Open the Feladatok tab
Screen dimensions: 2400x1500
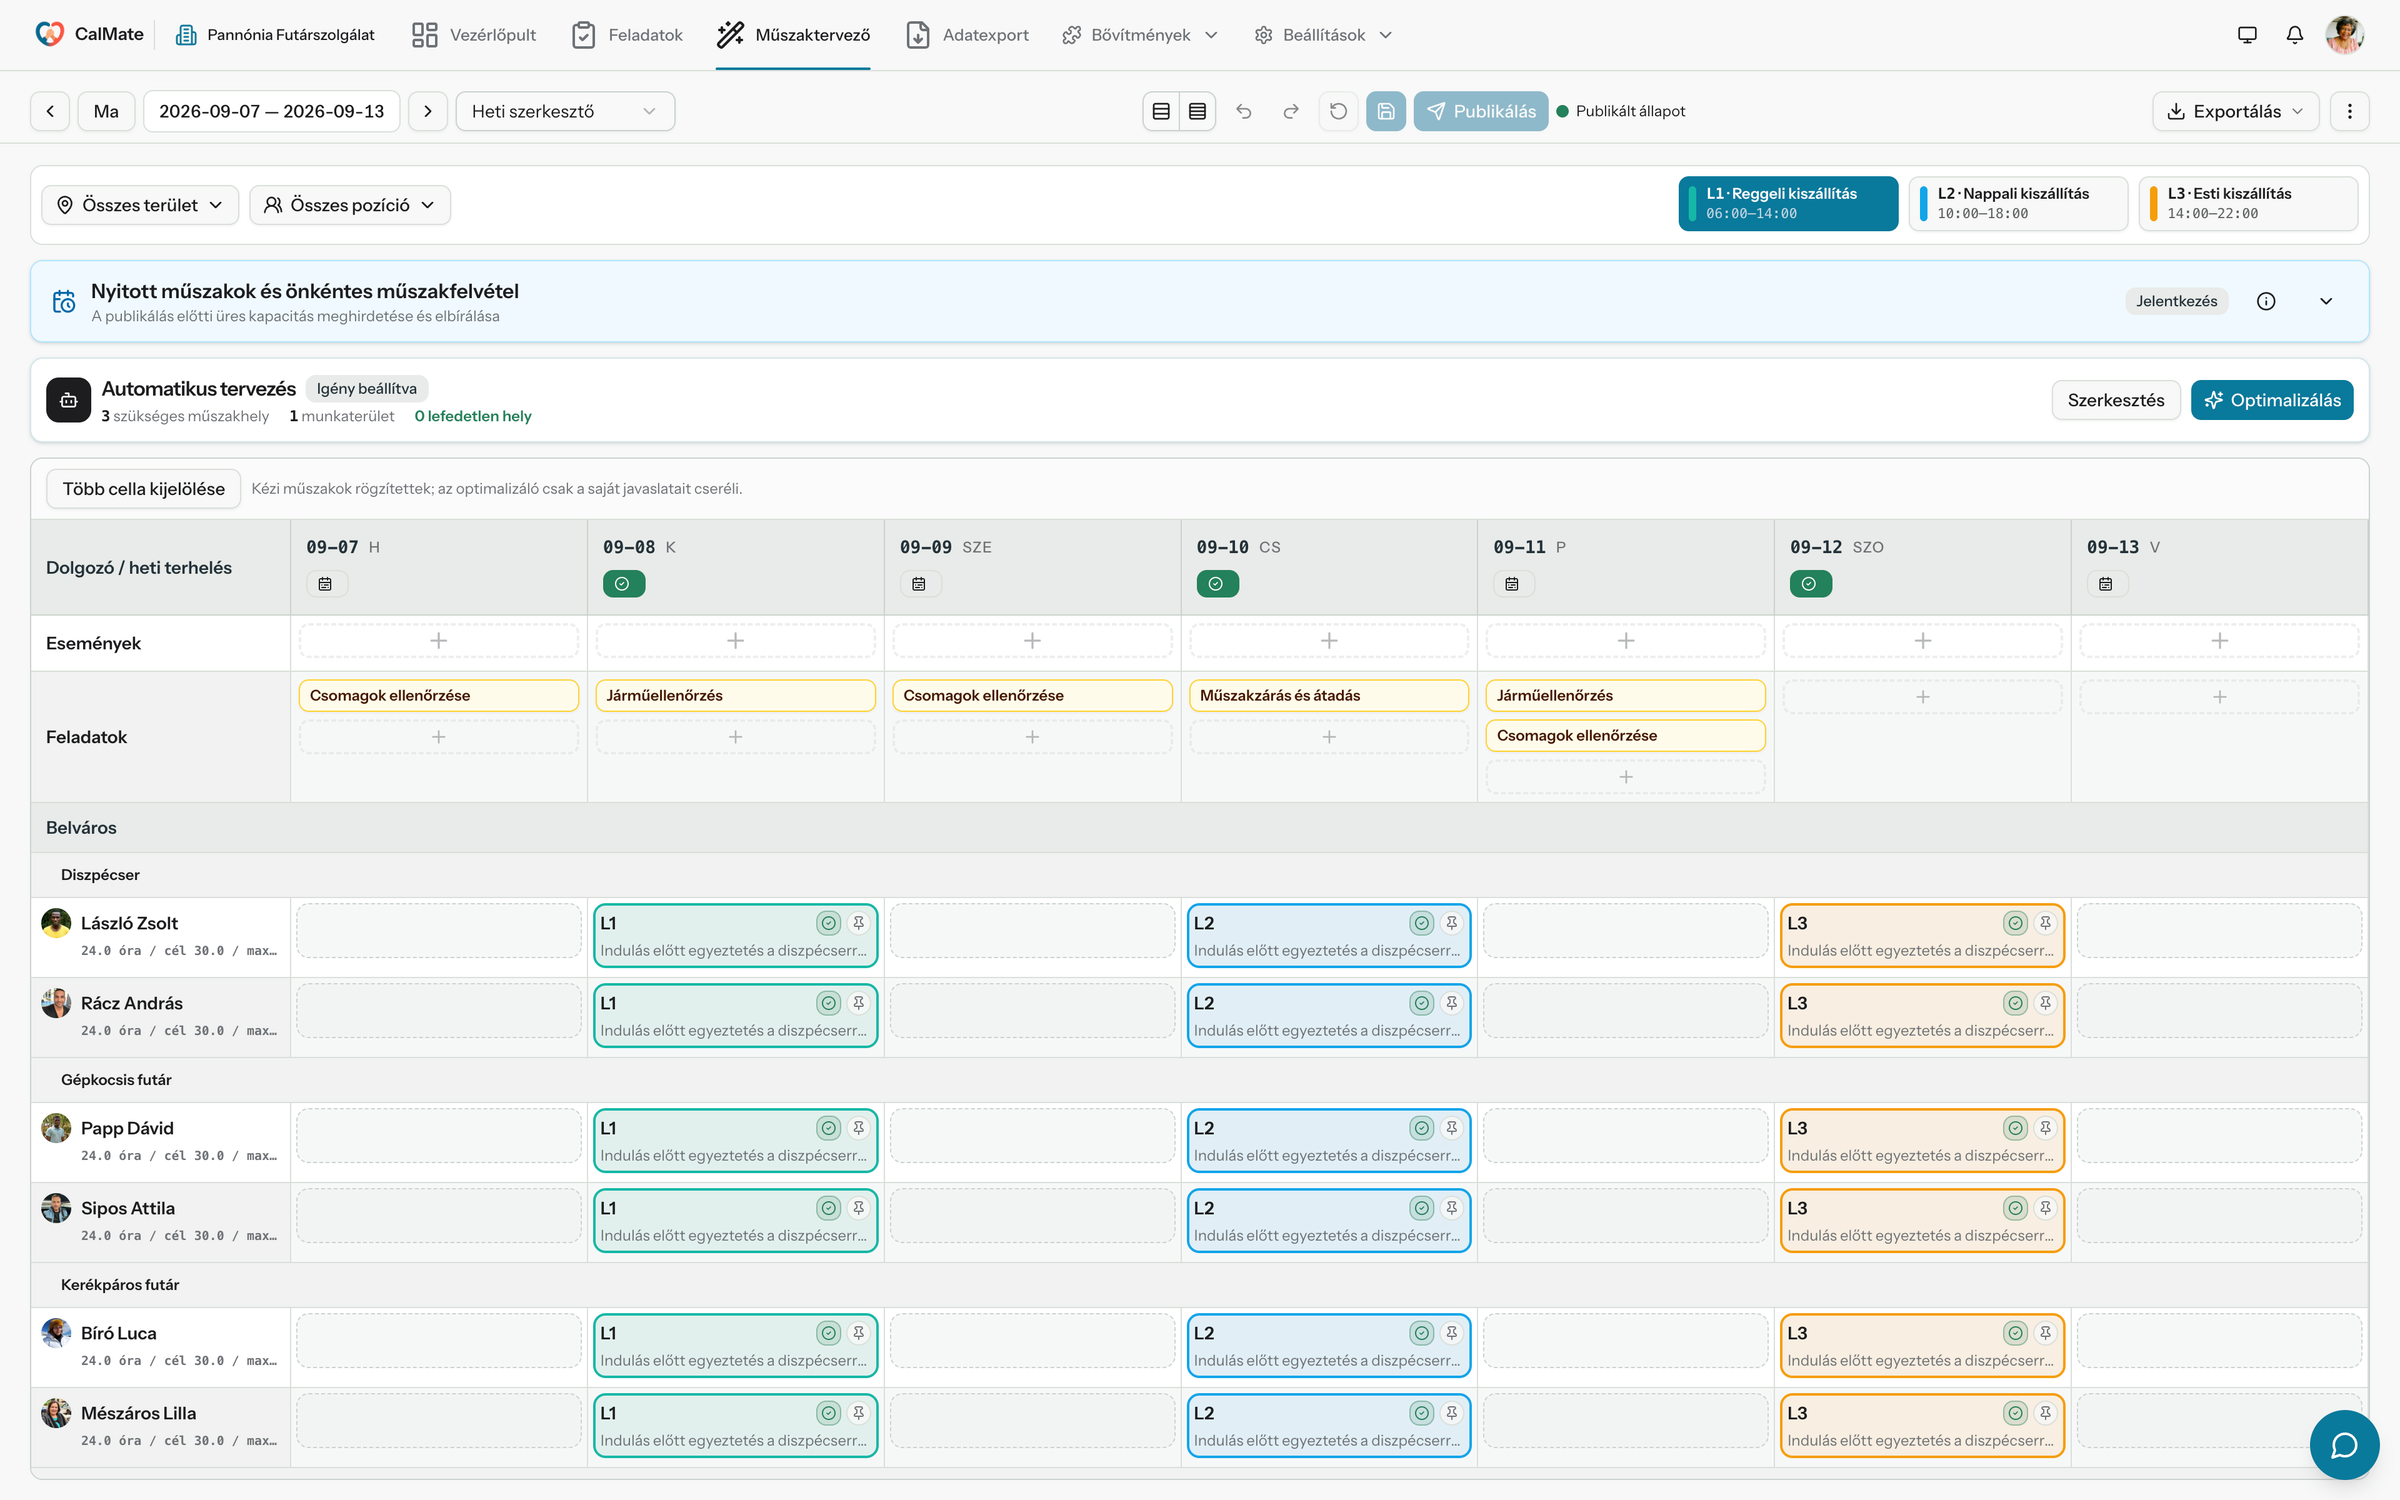[x=627, y=35]
